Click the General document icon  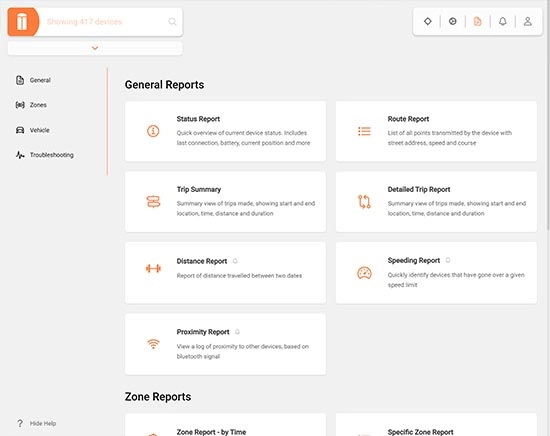point(20,80)
